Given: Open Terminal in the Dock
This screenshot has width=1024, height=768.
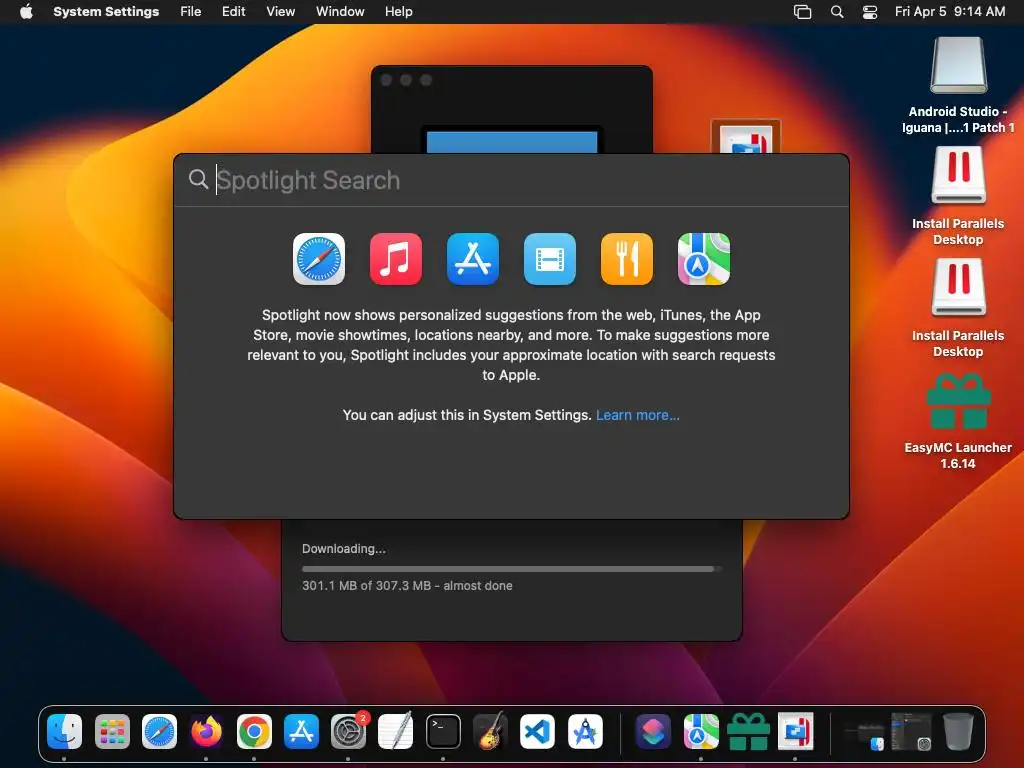Looking at the screenshot, I should point(443,731).
